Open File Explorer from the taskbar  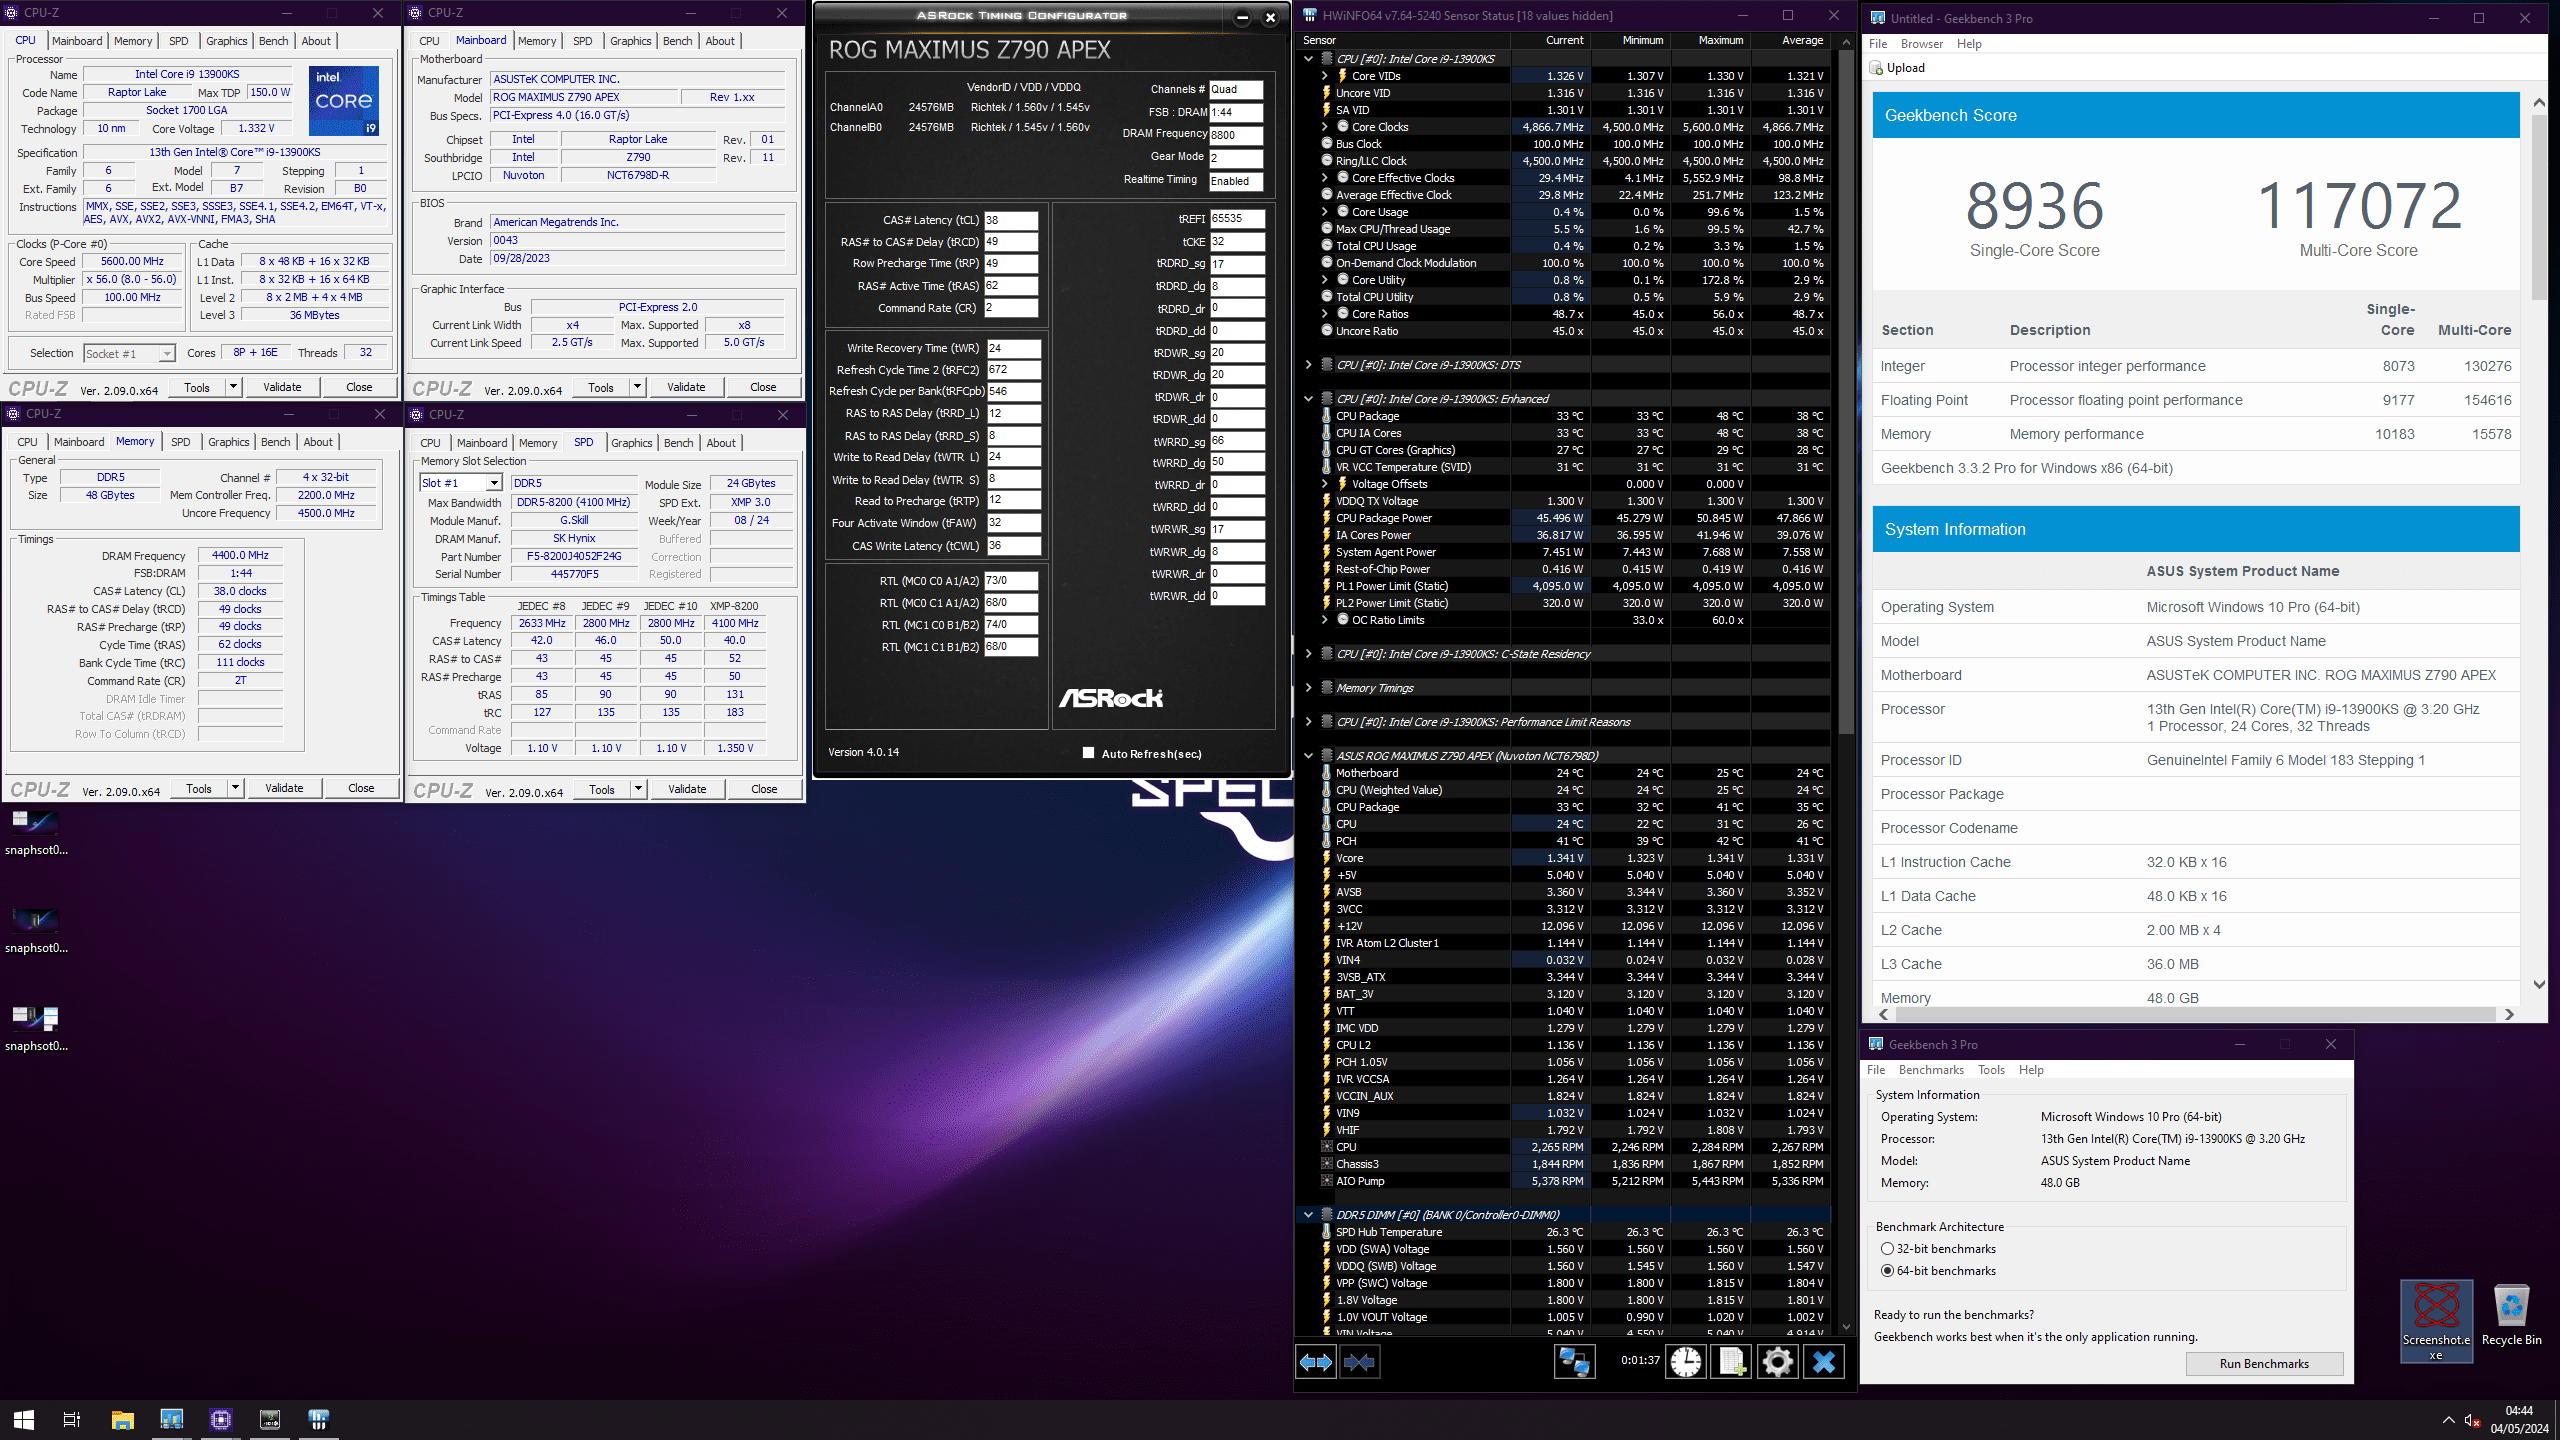pos(122,1419)
